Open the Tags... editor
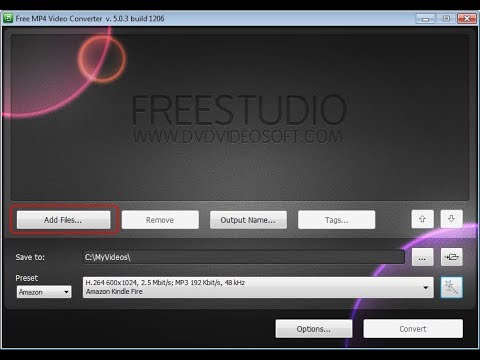The width and height of the screenshot is (480, 360). click(336, 220)
